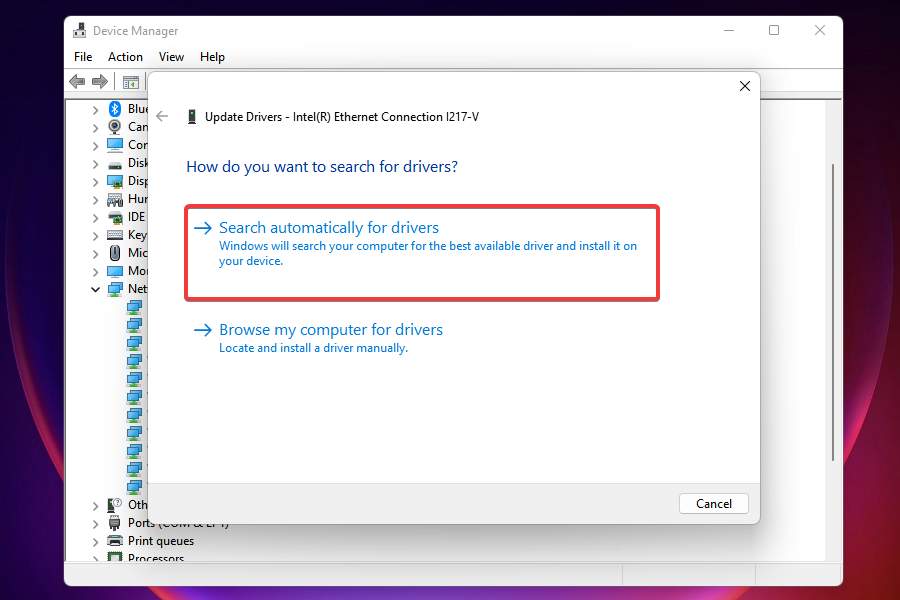Open the Action menu
The height and width of the screenshot is (600, 900).
point(125,57)
